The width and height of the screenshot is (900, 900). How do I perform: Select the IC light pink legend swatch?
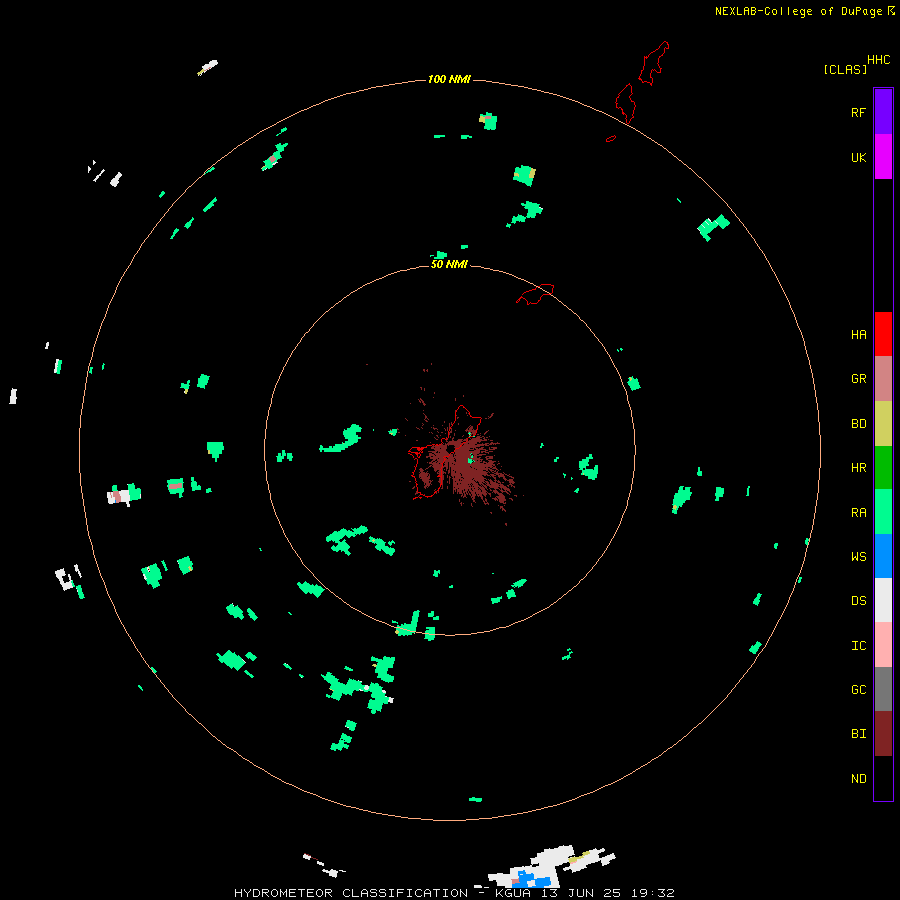[883, 645]
